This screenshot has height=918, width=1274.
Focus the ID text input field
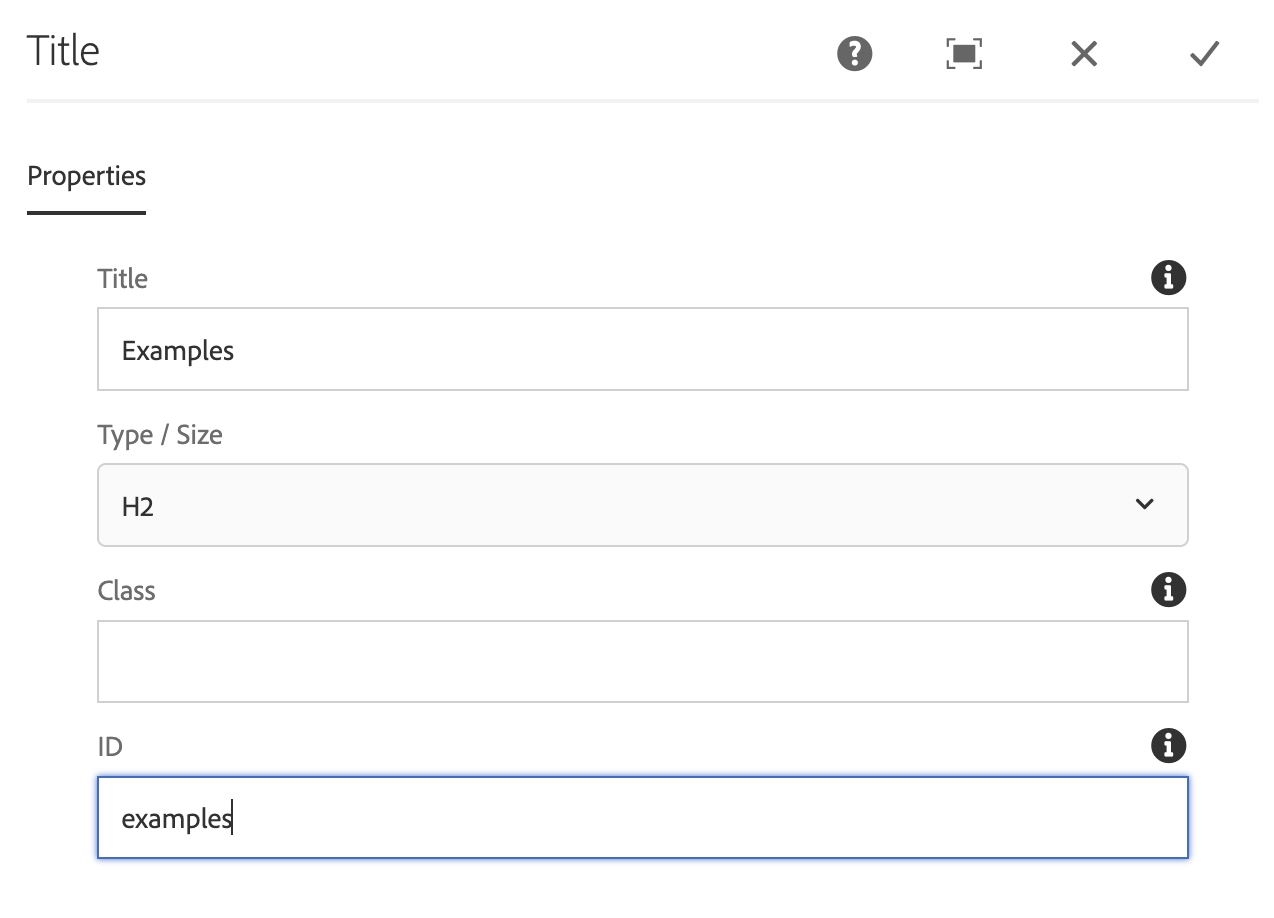[643, 817]
